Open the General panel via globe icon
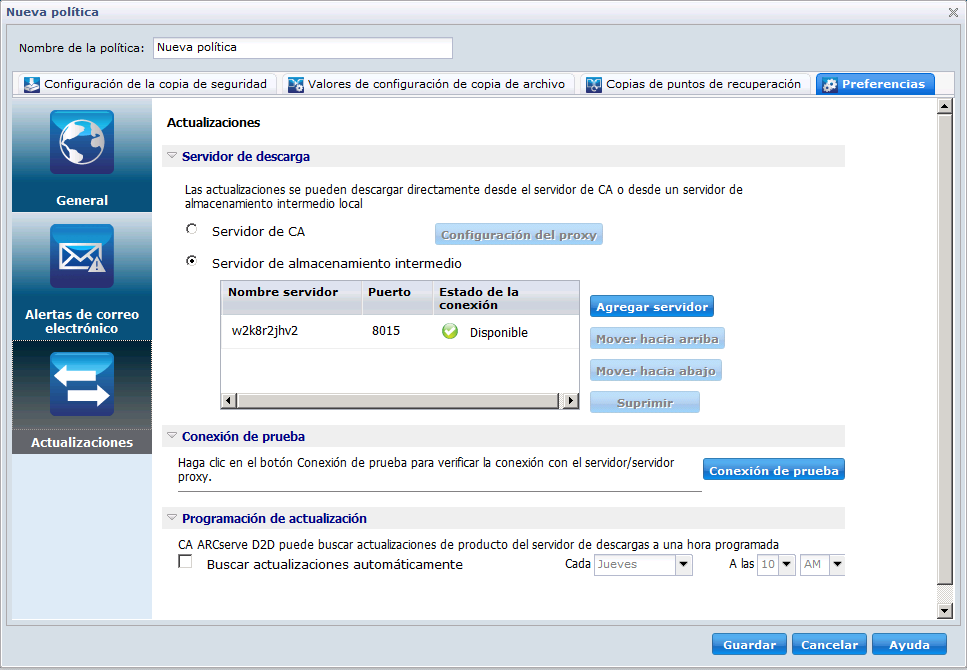This screenshot has height=670, width=967. [x=81, y=142]
